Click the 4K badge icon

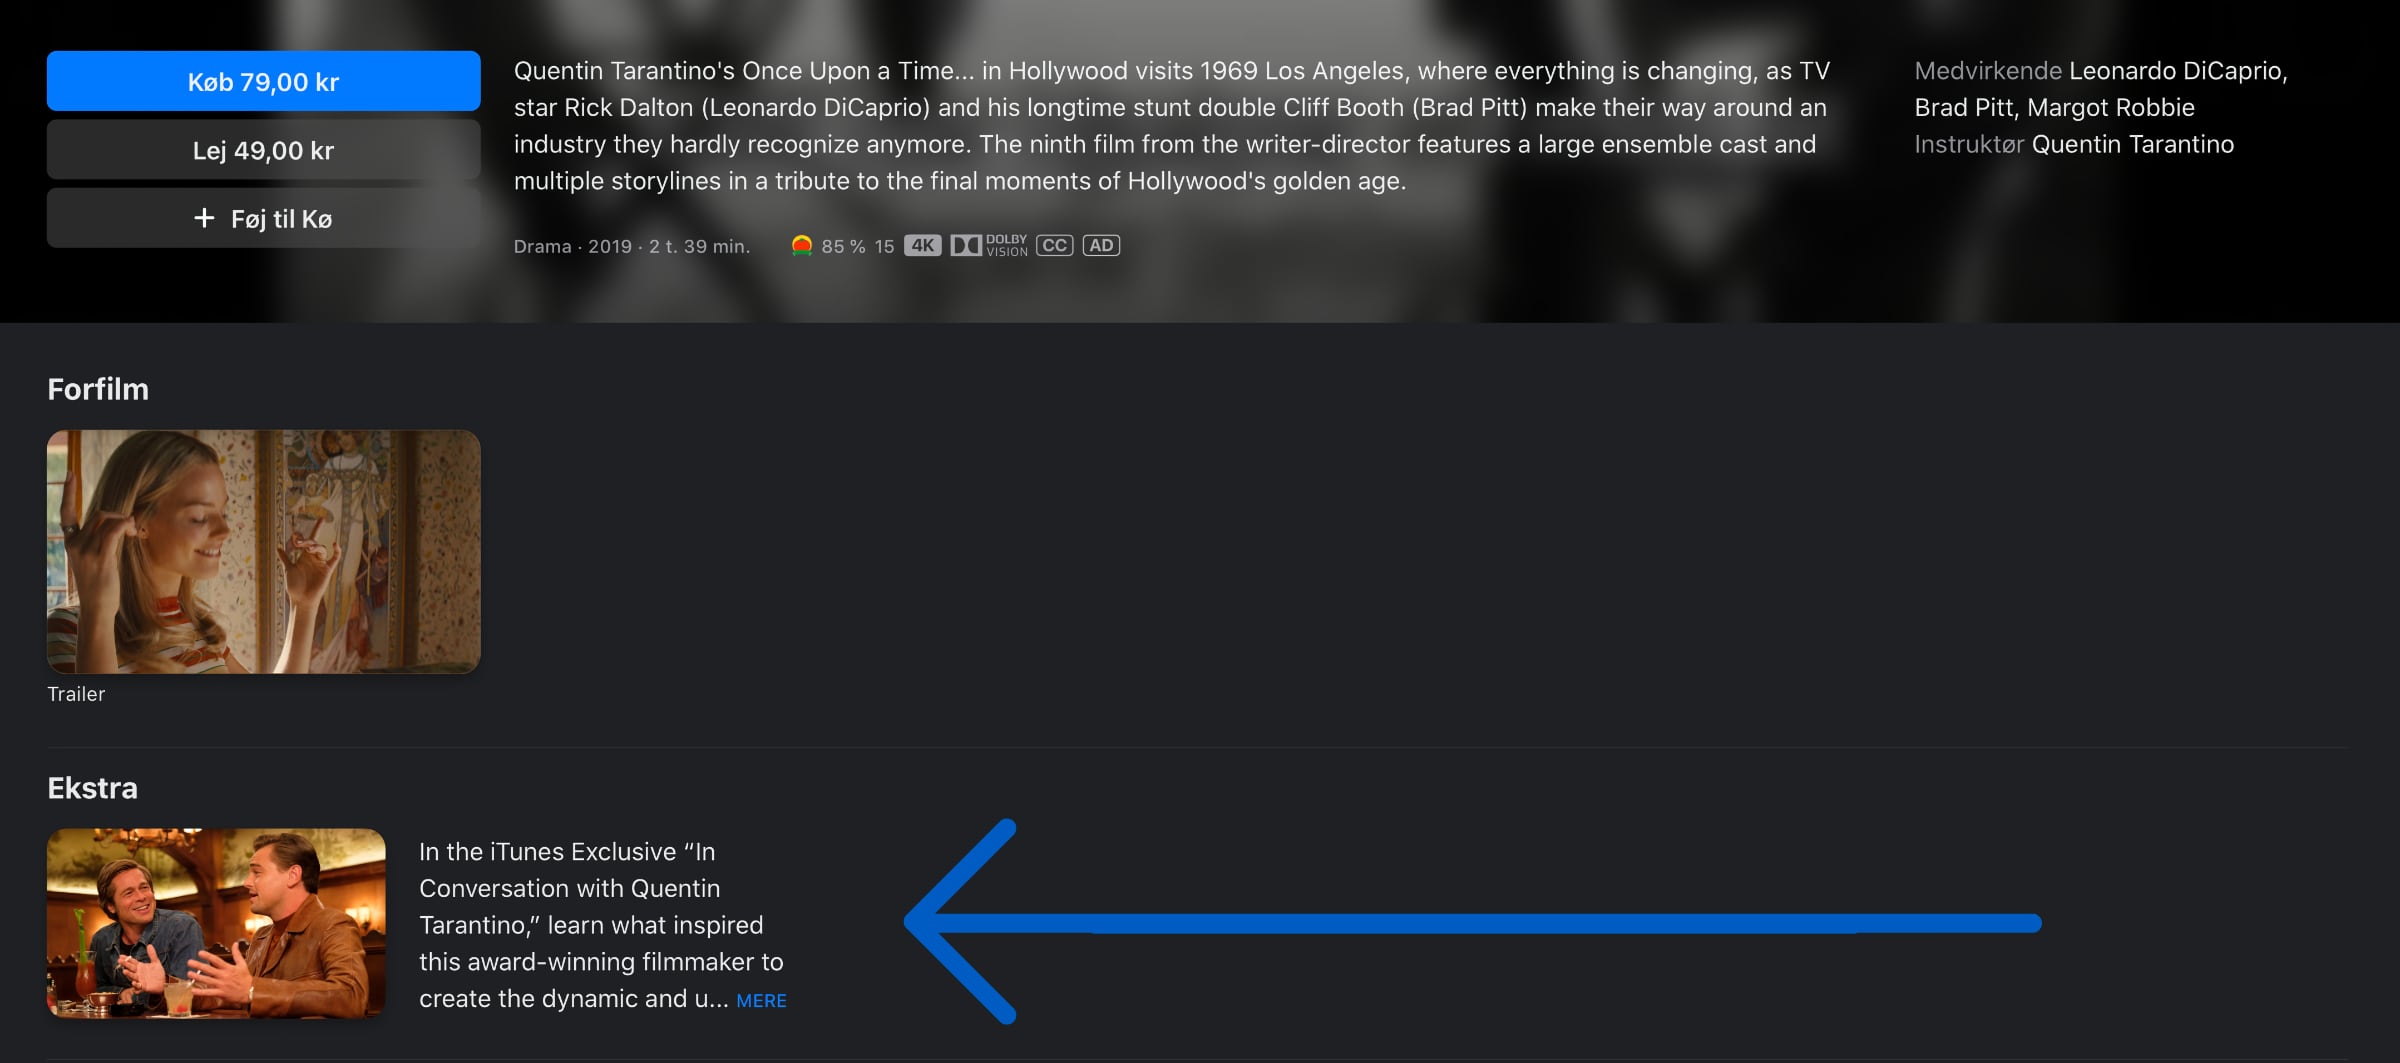click(922, 246)
